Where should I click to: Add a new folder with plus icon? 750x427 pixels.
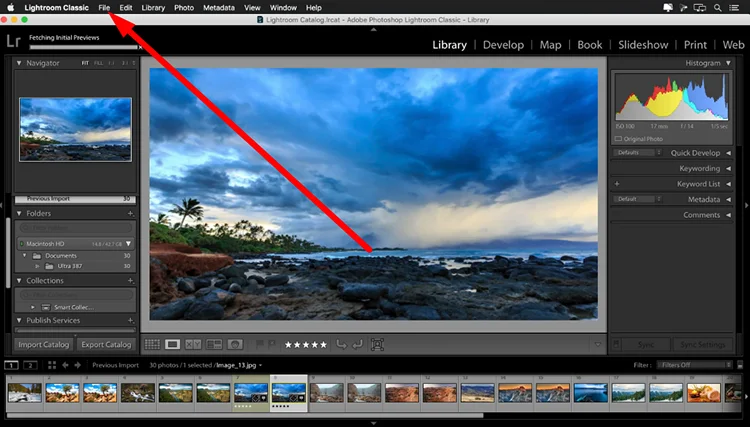[131, 213]
